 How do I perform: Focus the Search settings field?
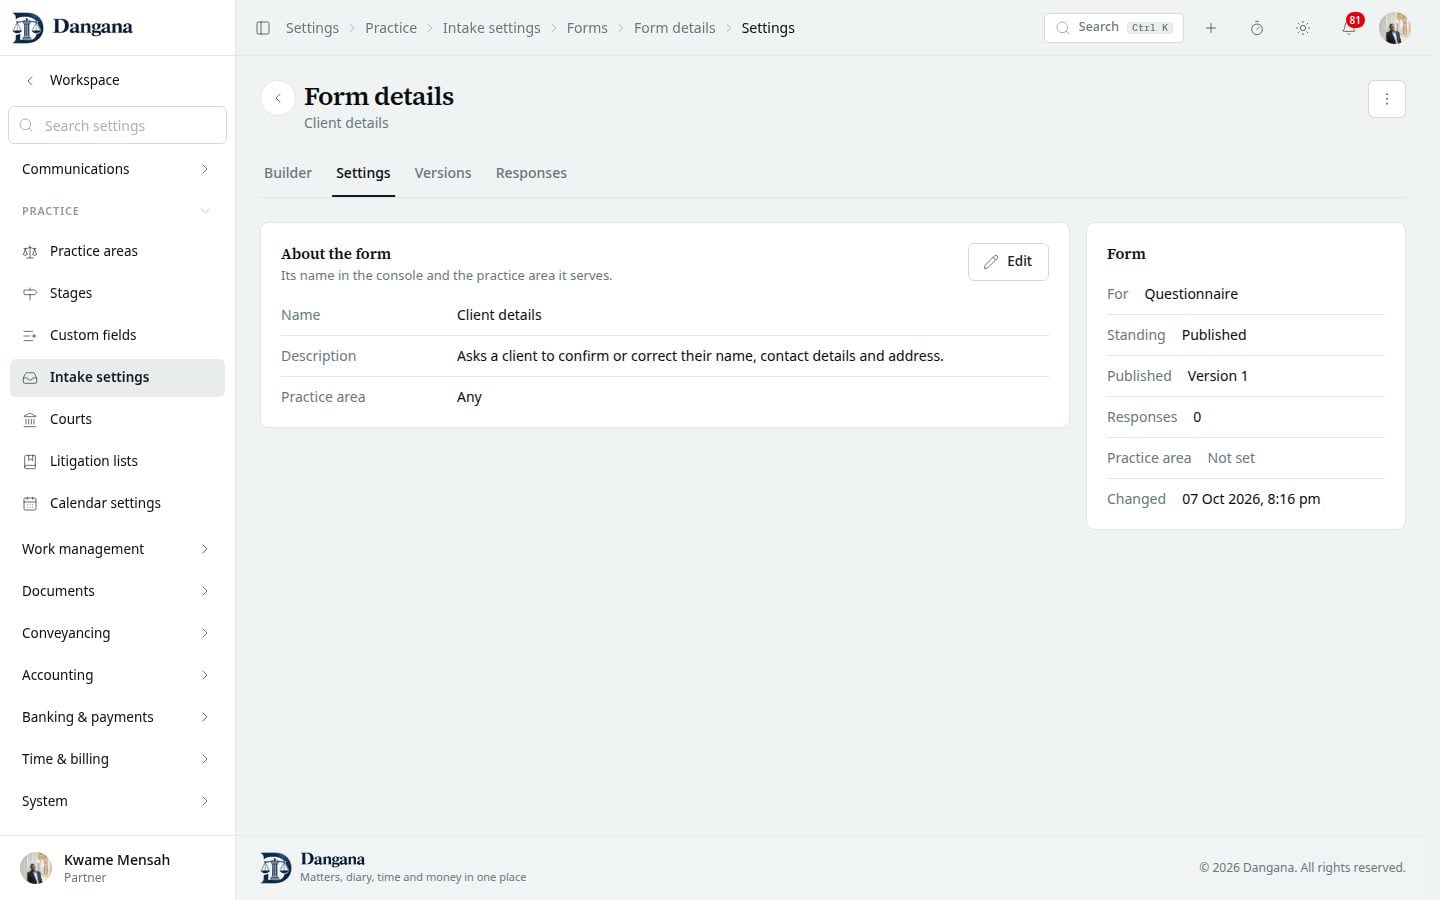pyautogui.click(x=118, y=125)
